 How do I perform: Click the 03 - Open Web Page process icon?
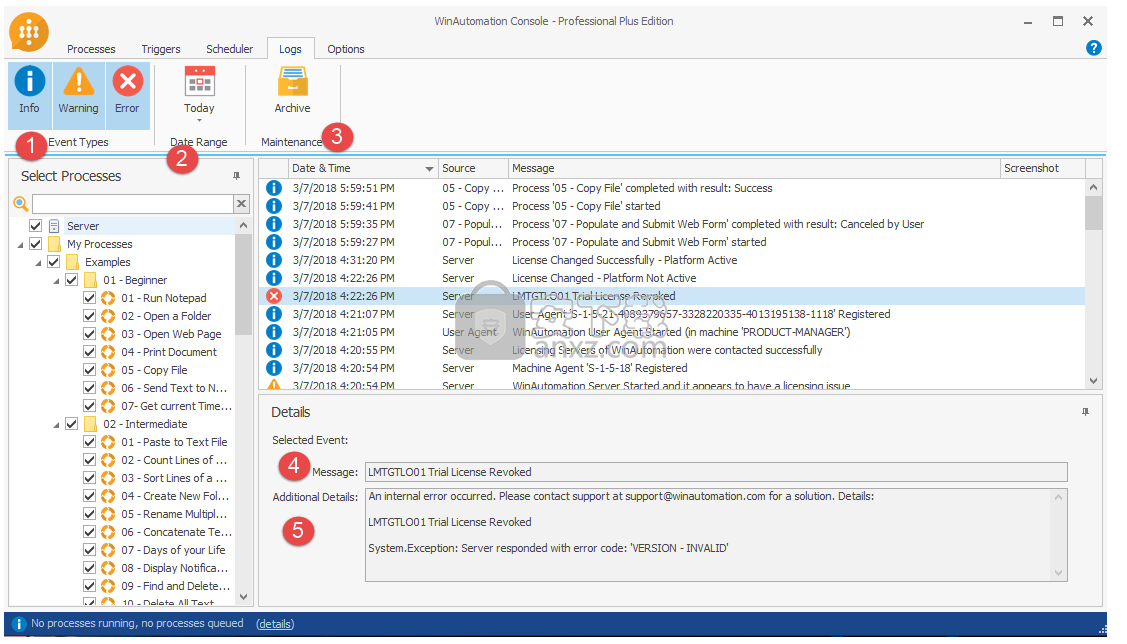point(108,334)
